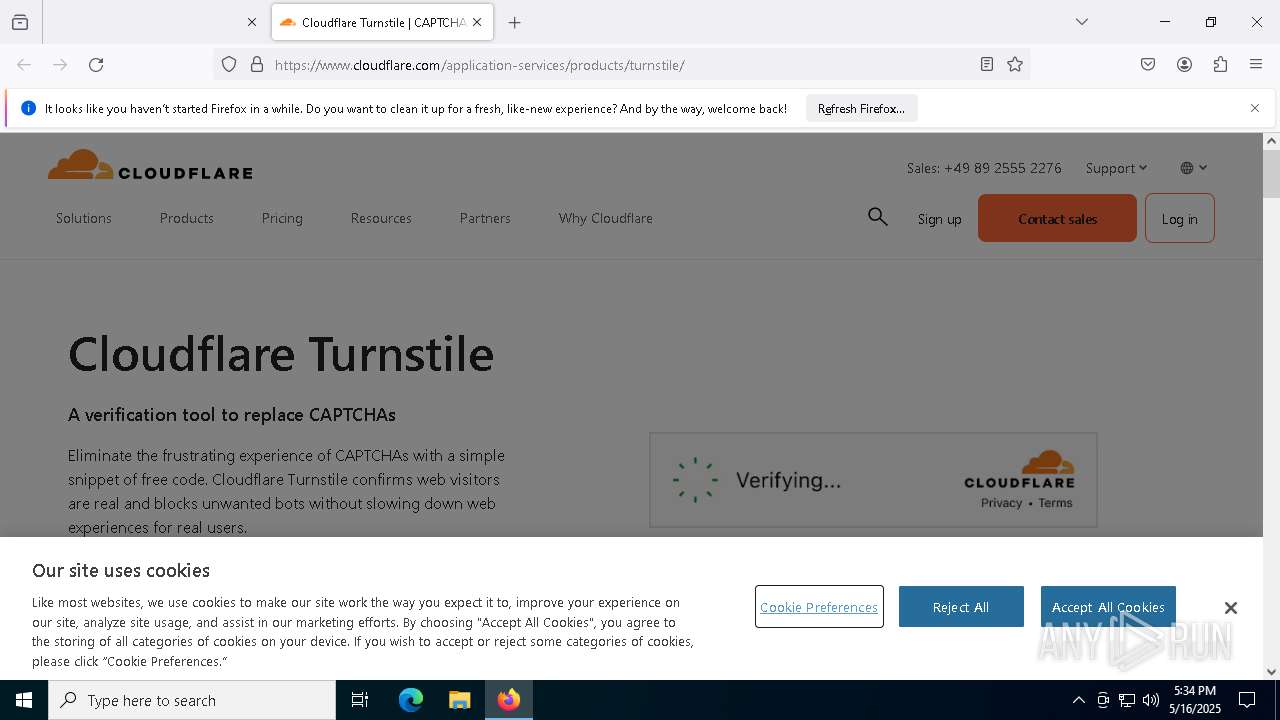
Task: Open Task View on taskbar
Action: tap(360, 700)
